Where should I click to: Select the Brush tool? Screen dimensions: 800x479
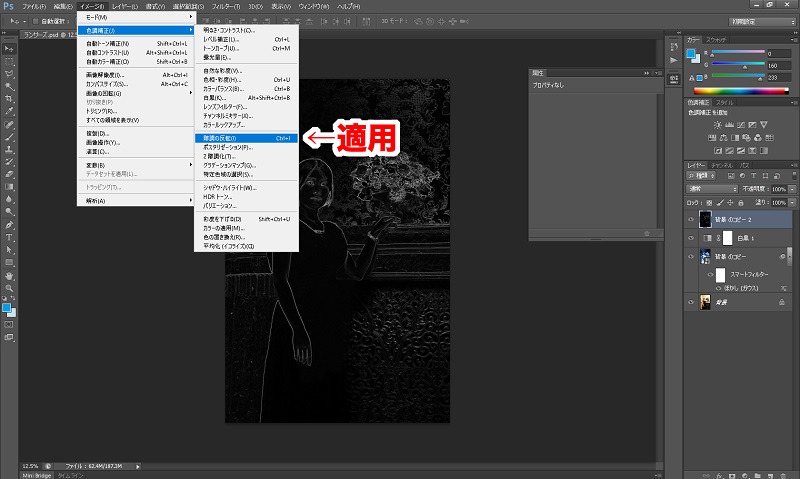point(9,137)
